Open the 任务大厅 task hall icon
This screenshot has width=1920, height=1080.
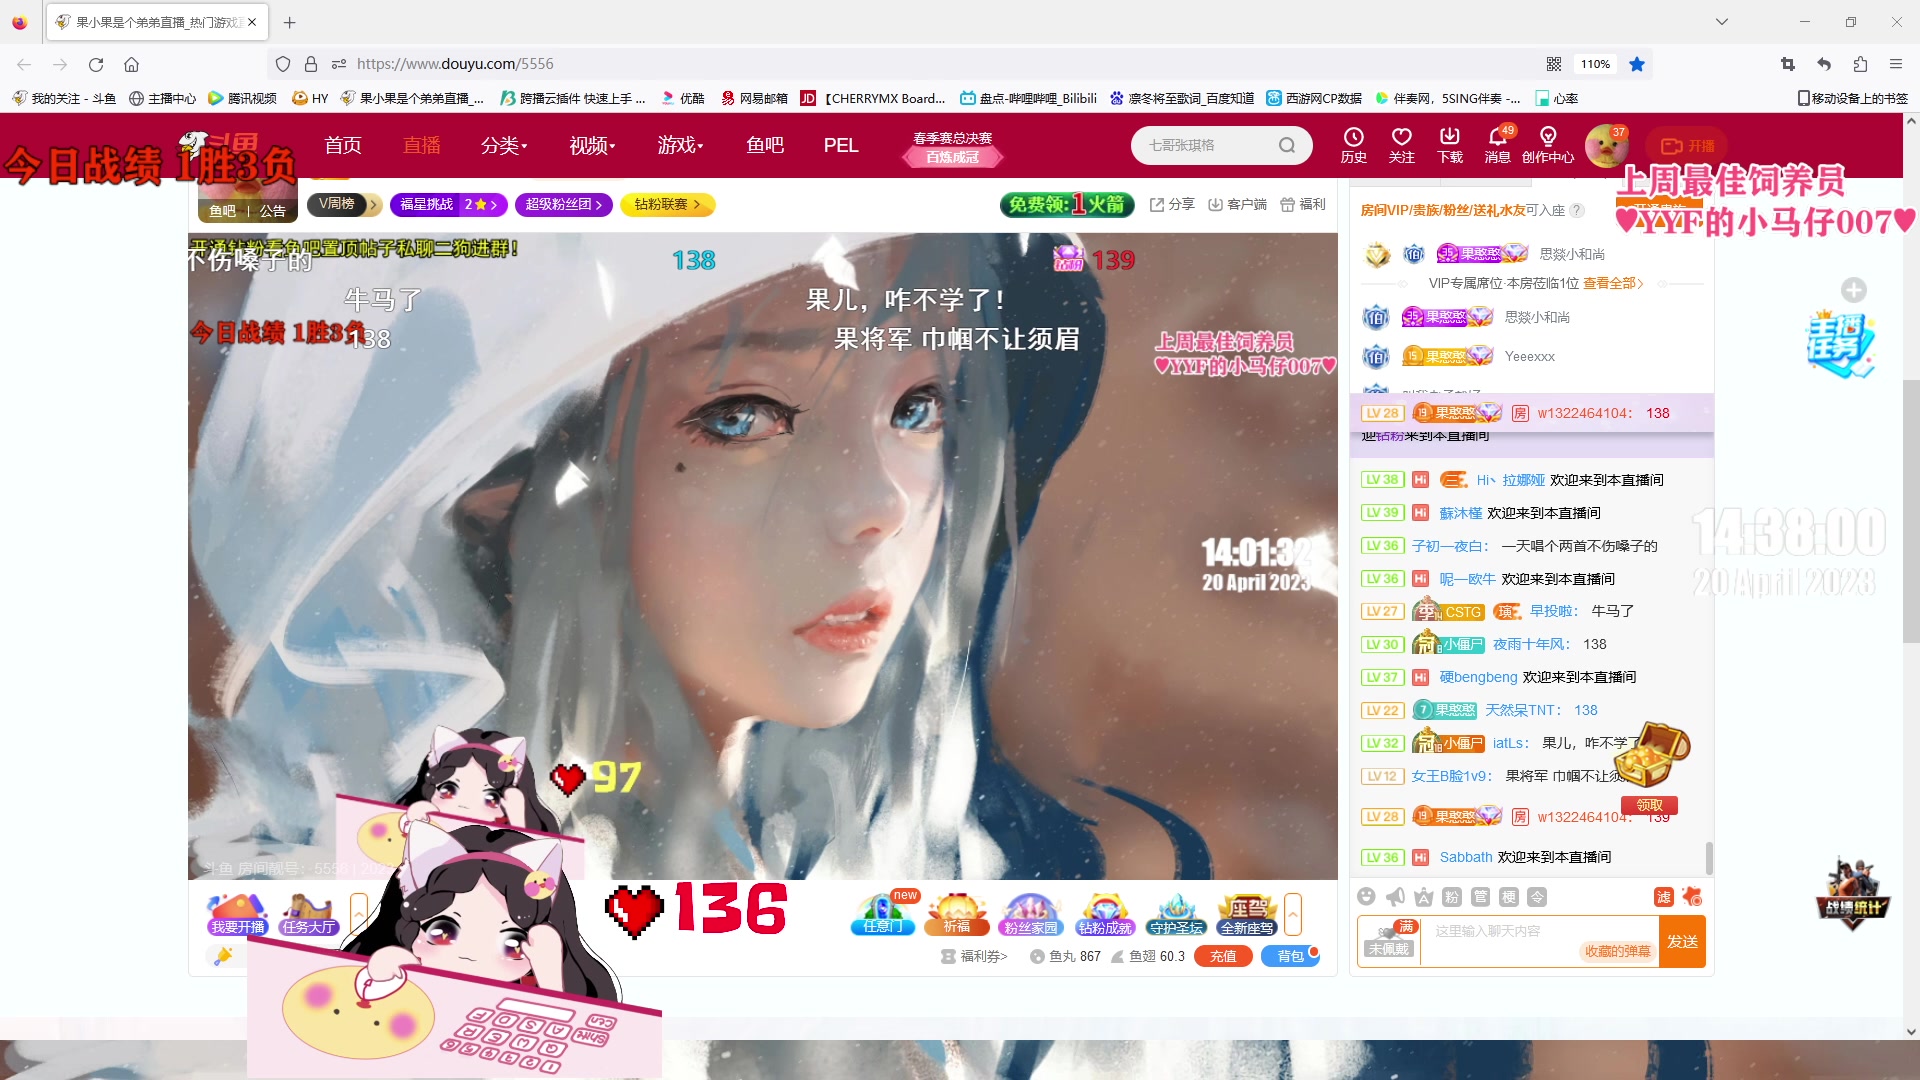coord(308,913)
